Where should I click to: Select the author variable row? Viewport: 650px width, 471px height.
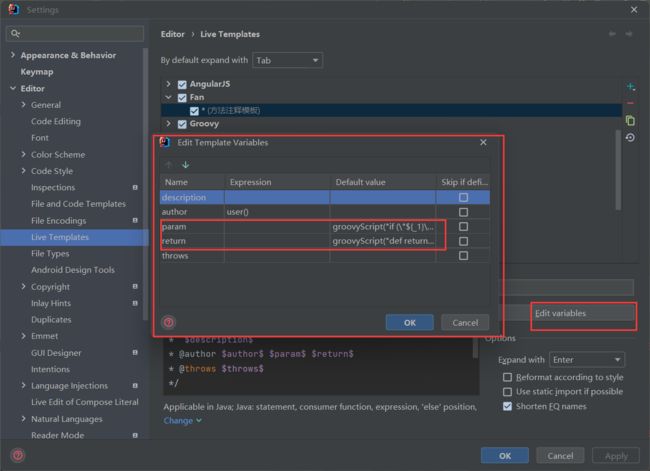[x=325, y=212]
